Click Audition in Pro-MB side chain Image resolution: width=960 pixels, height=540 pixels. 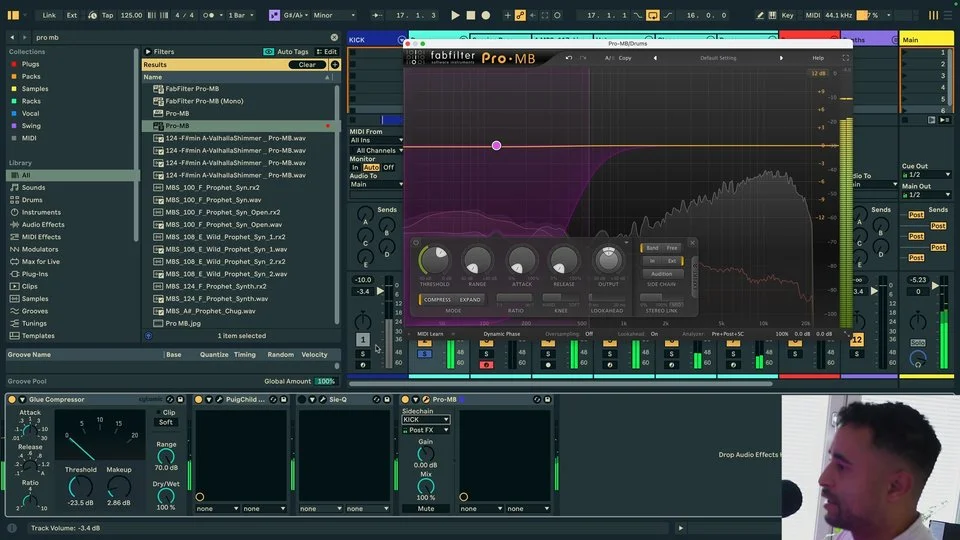[661, 274]
